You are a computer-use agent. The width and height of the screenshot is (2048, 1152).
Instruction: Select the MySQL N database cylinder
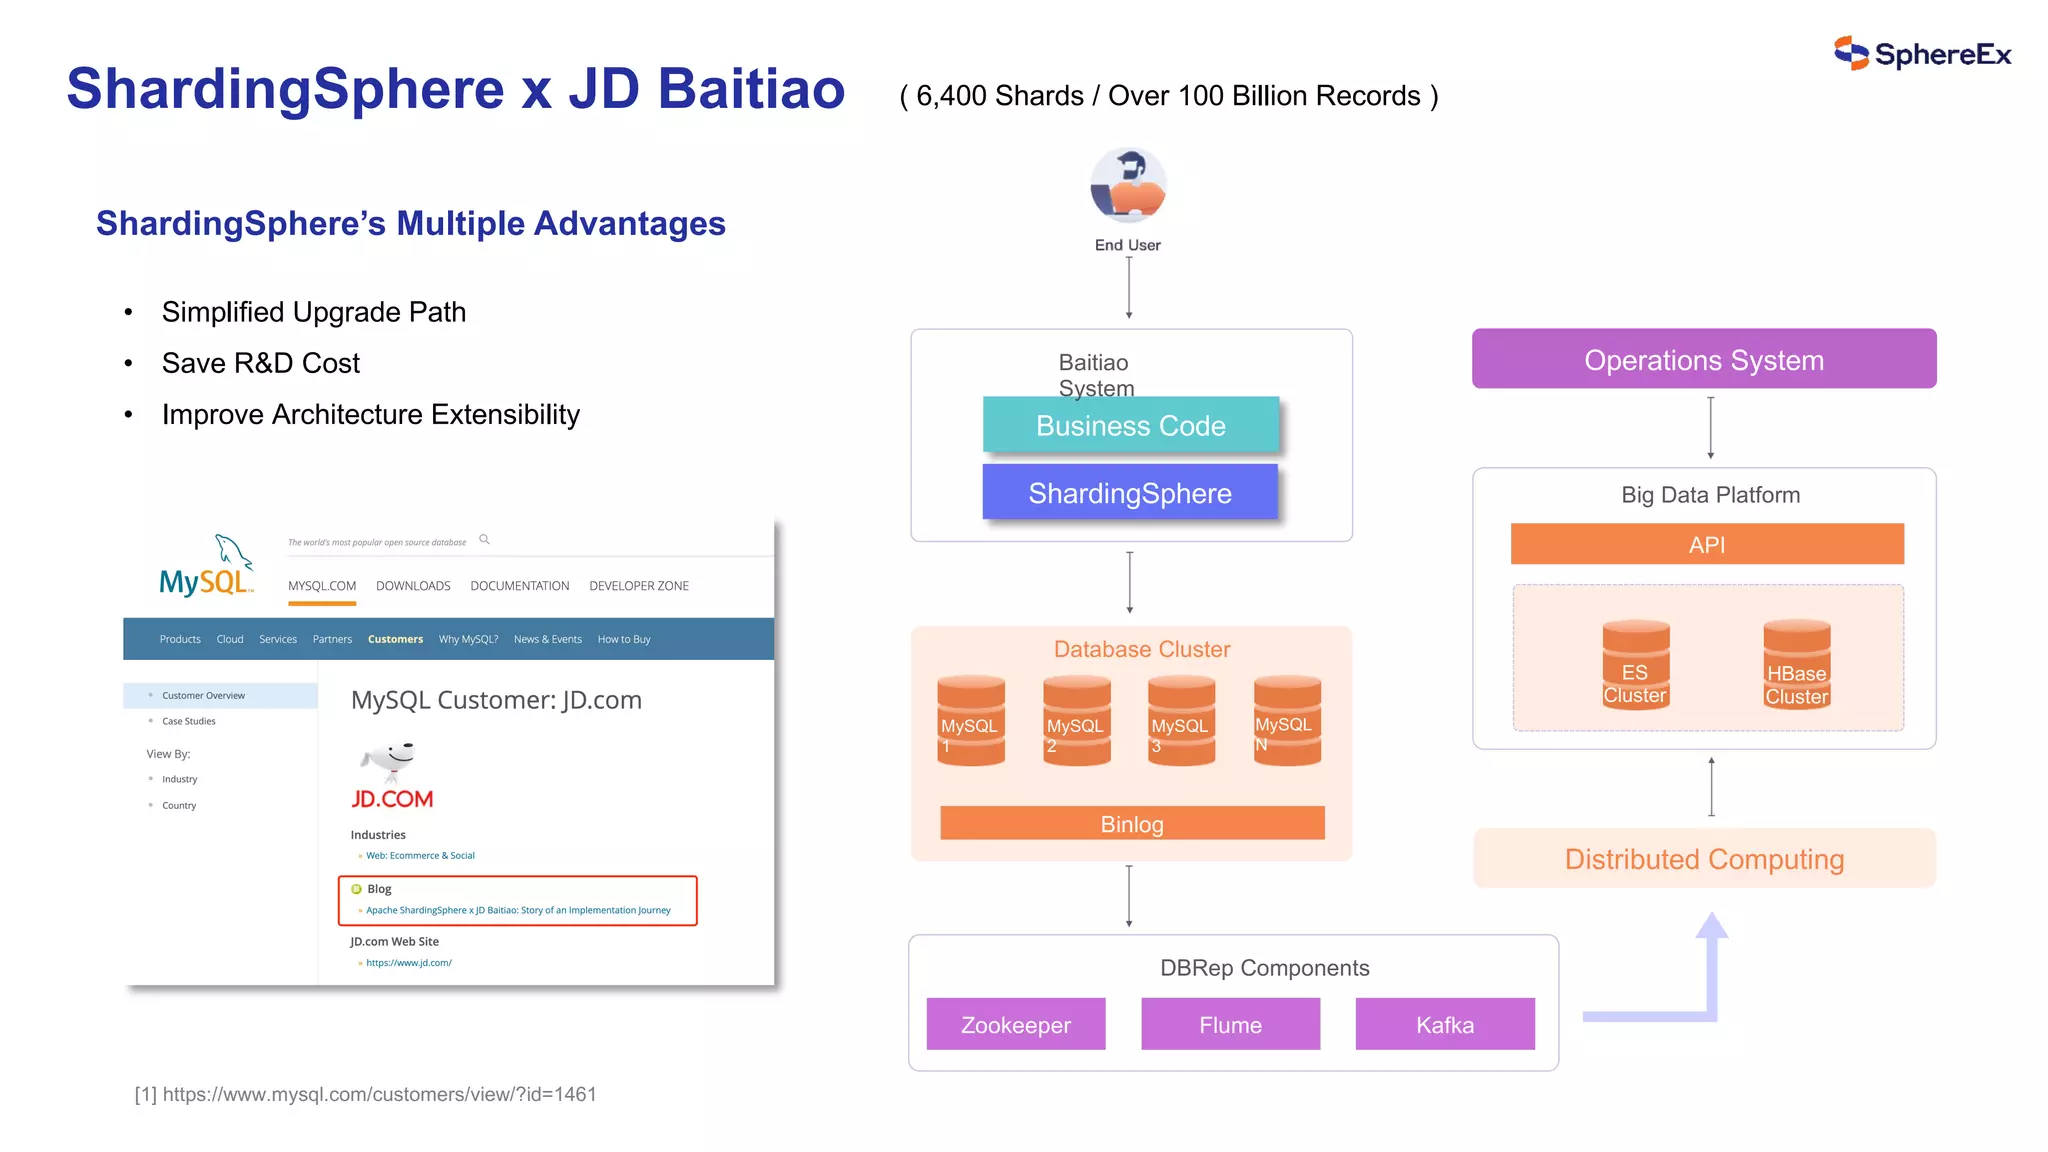tap(1287, 722)
